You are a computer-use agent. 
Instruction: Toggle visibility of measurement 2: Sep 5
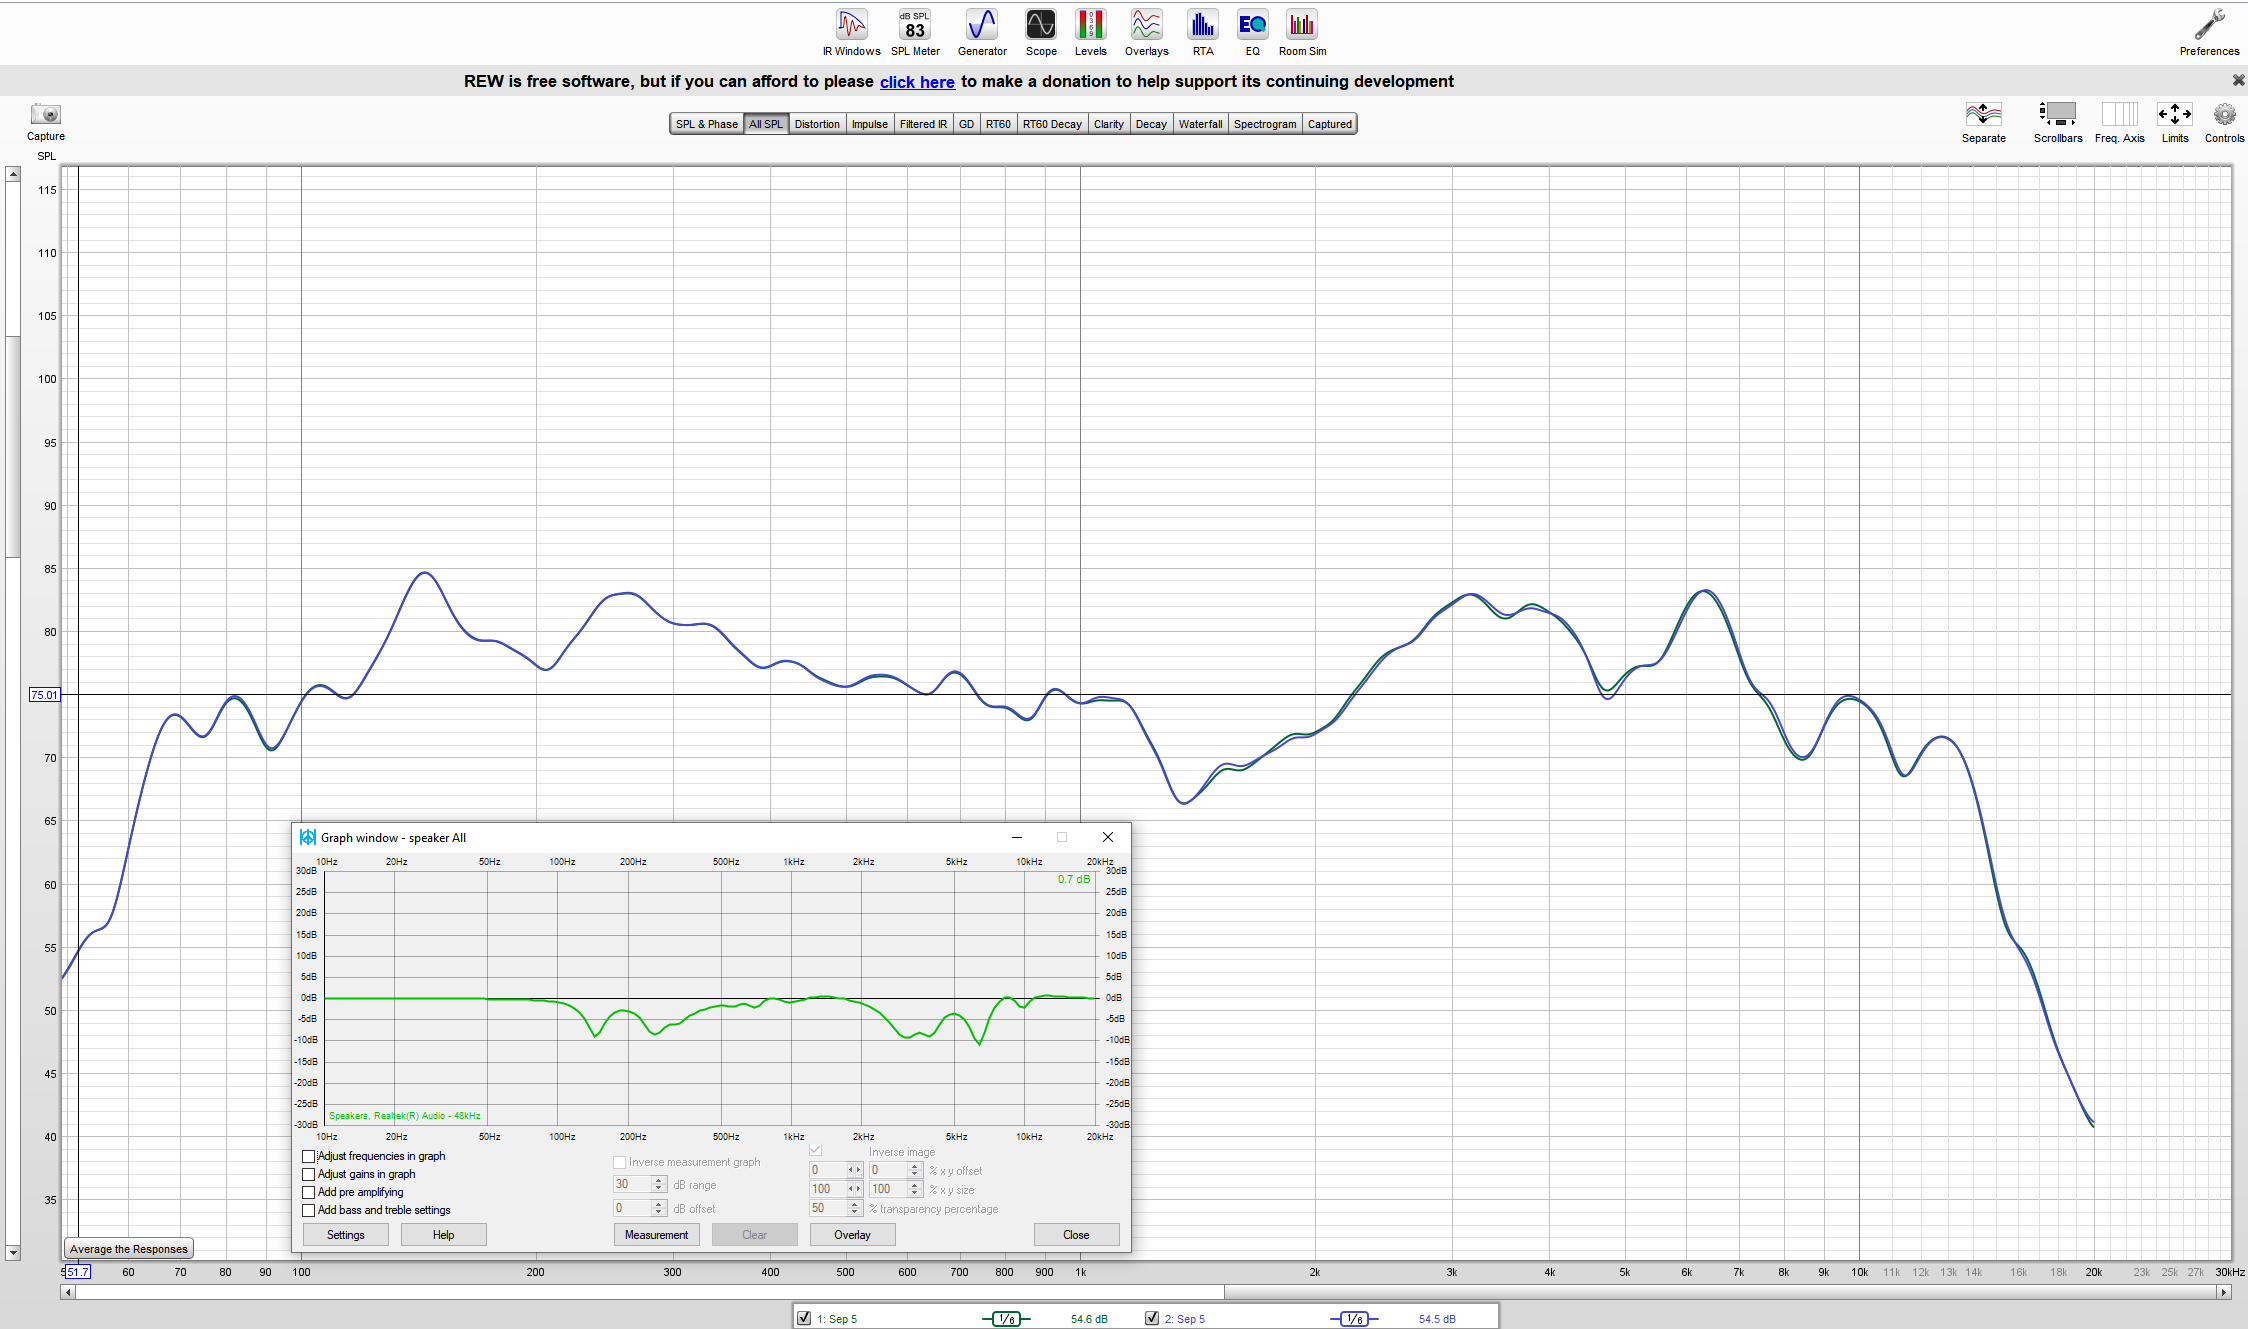point(1151,1318)
